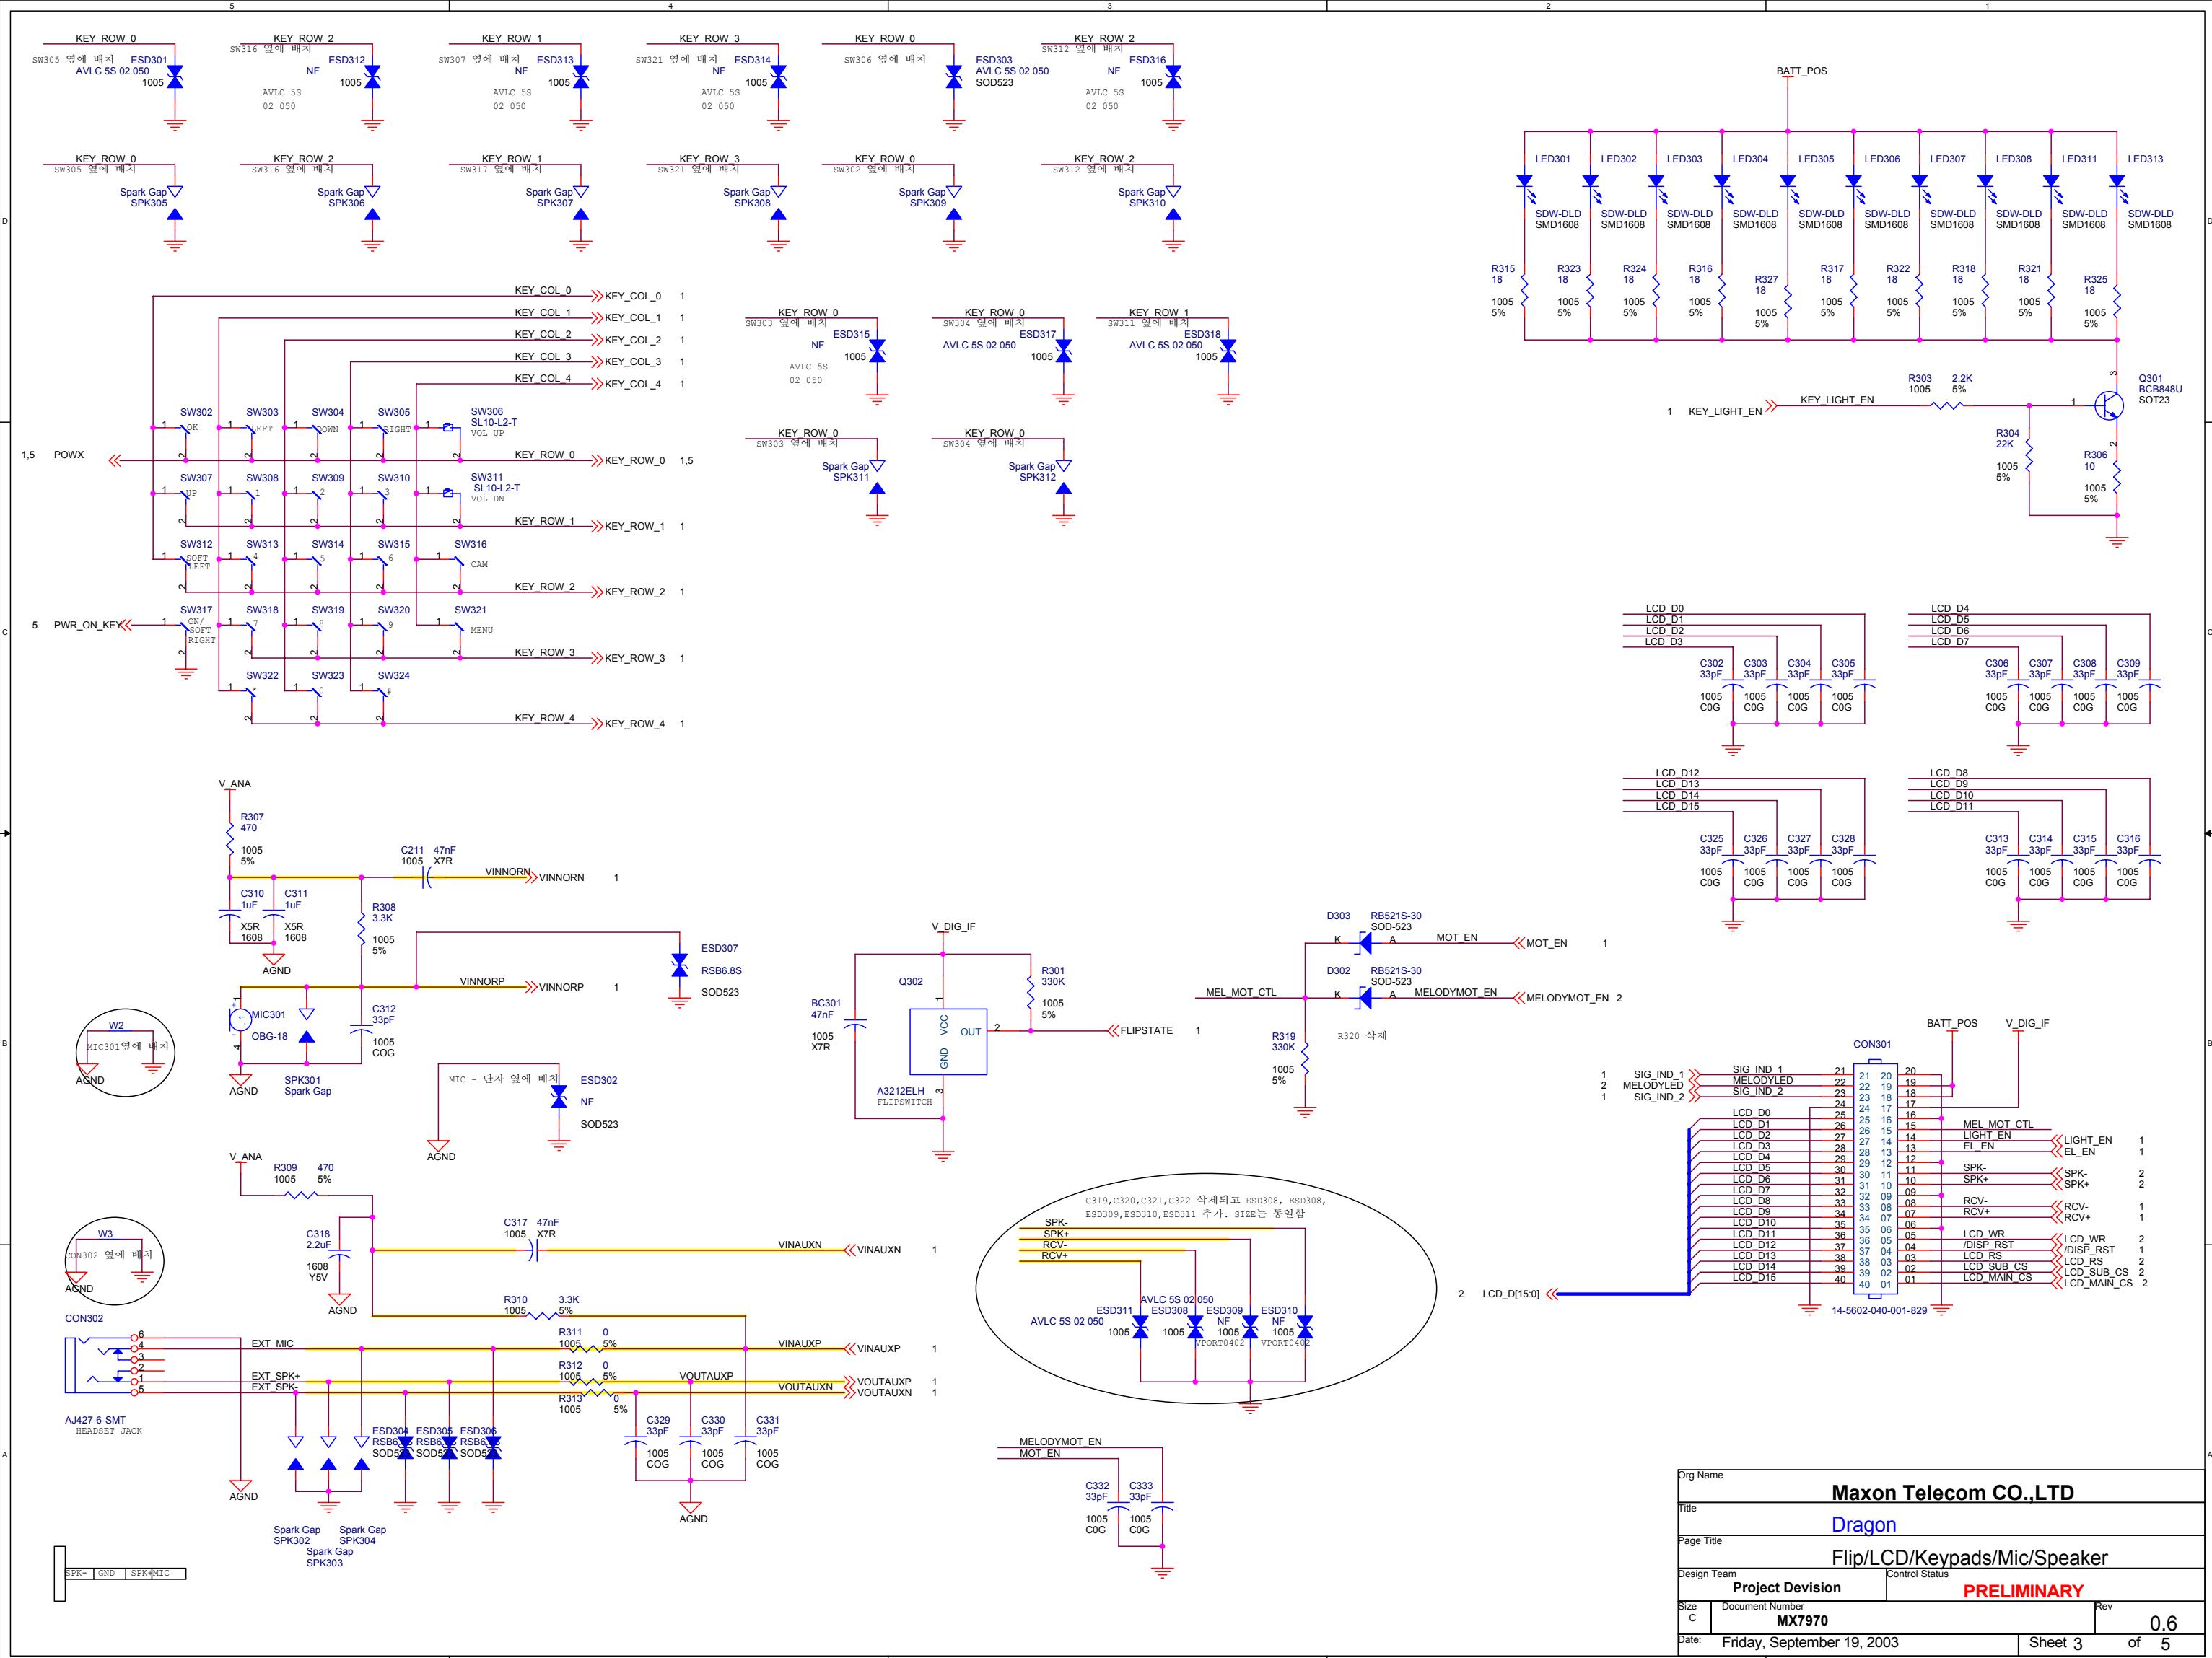This screenshot has width=2212, height=1658.
Task: Click the LED301 diode symbol
Action: [x=1526, y=183]
